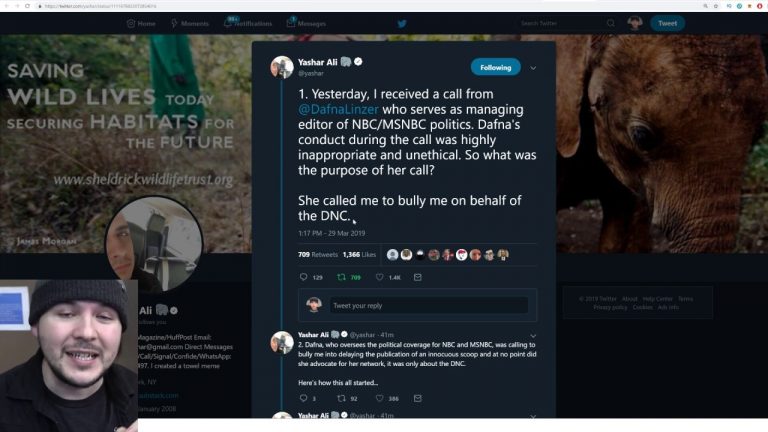
Task: Reply to main tweet via comment icon
Action: (x=304, y=277)
